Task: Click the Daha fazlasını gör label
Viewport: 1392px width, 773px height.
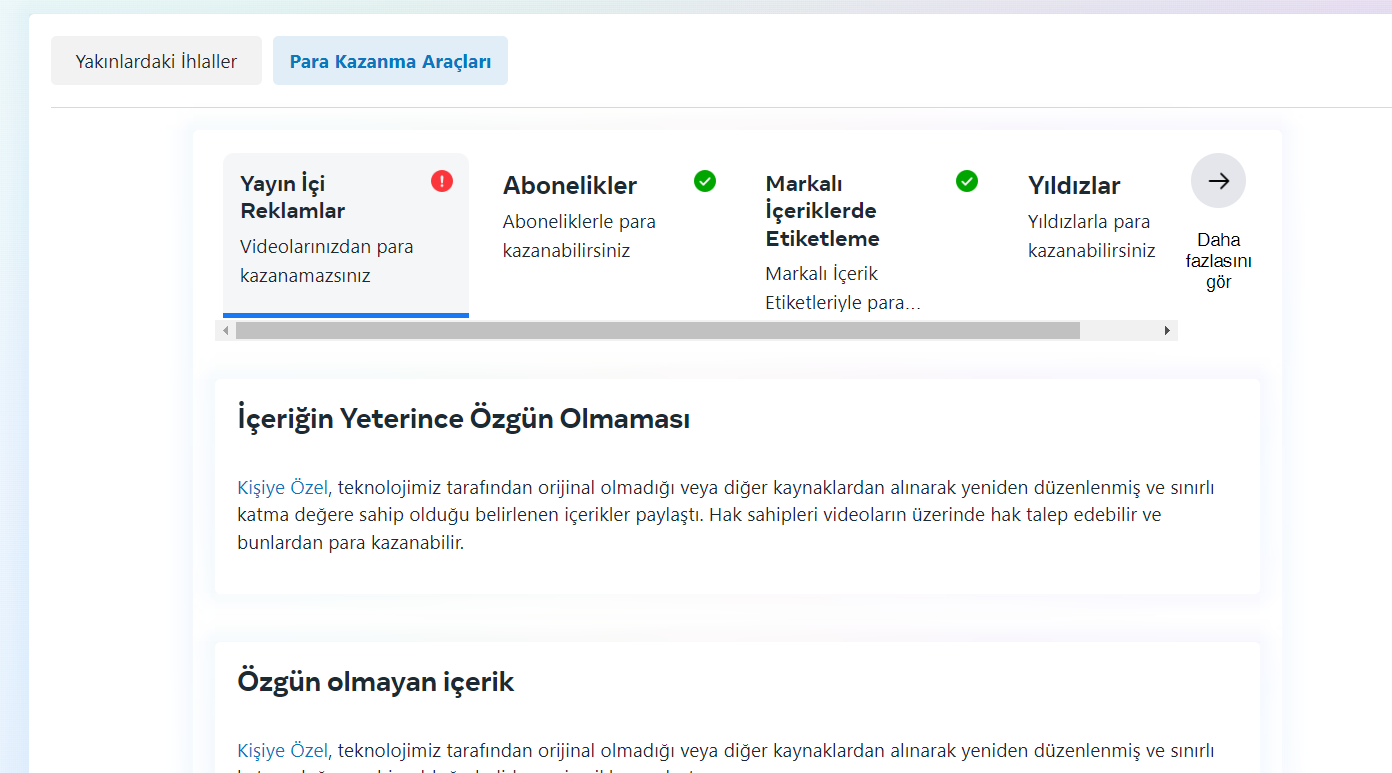Action: coord(1218,261)
